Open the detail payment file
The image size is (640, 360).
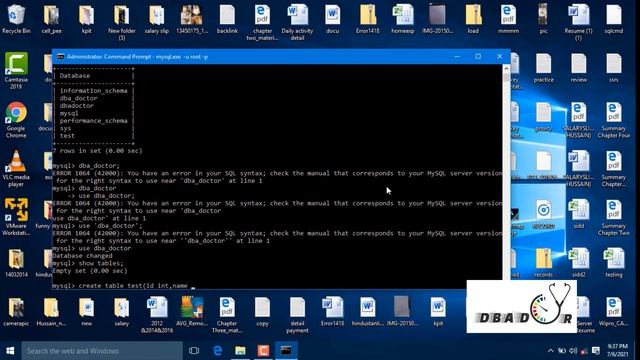(297, 315)
